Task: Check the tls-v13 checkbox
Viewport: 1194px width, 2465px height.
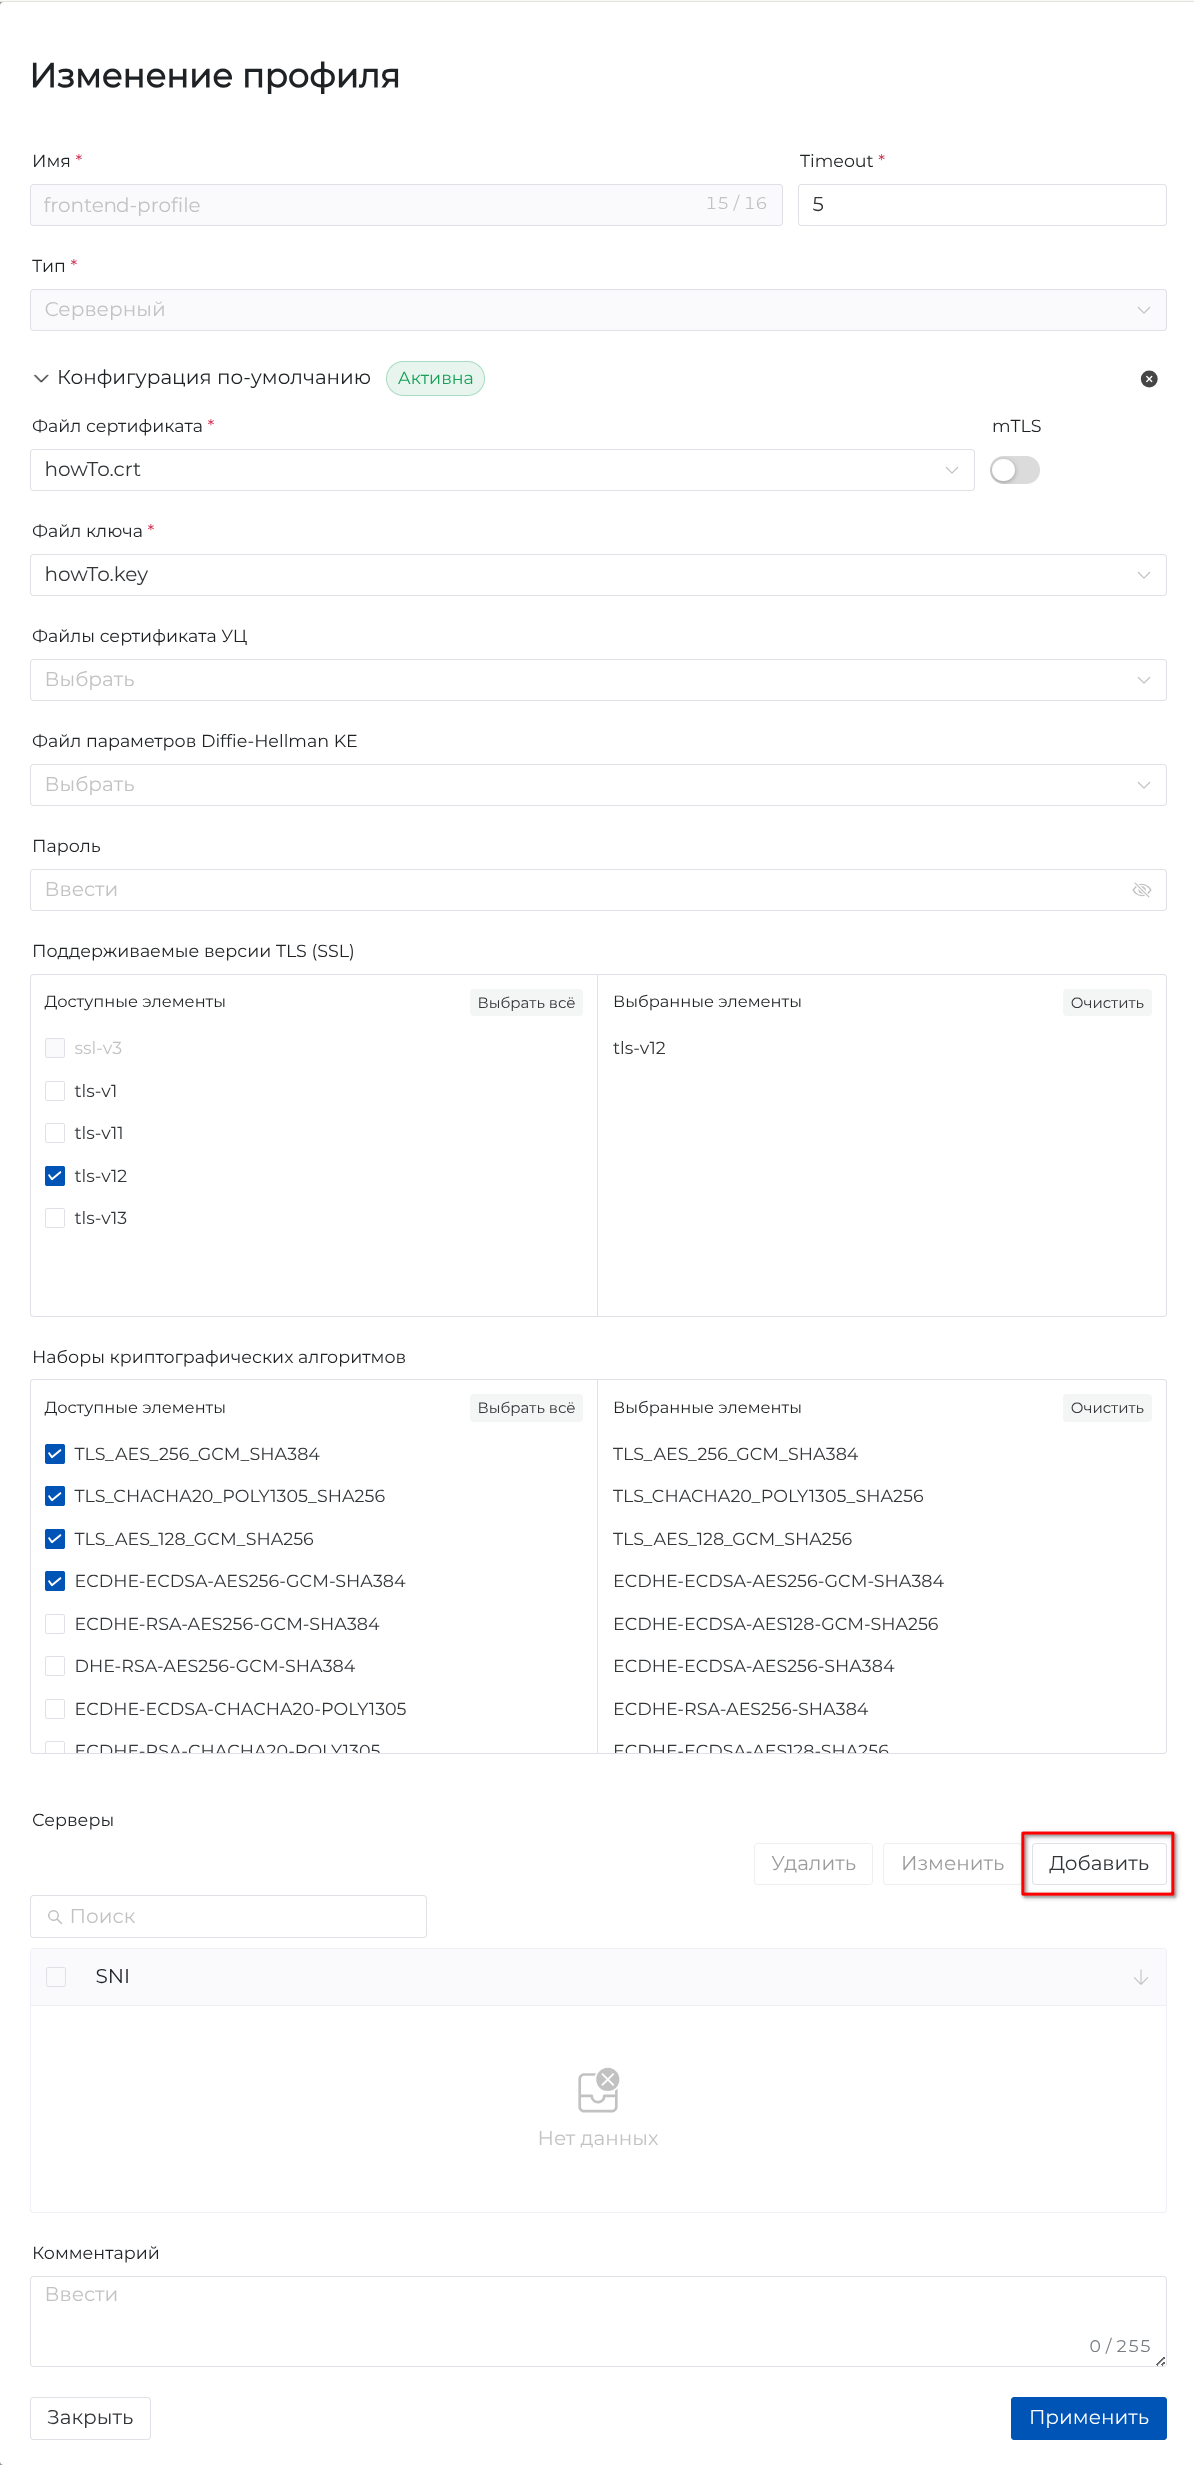Action: (55, 1218)
